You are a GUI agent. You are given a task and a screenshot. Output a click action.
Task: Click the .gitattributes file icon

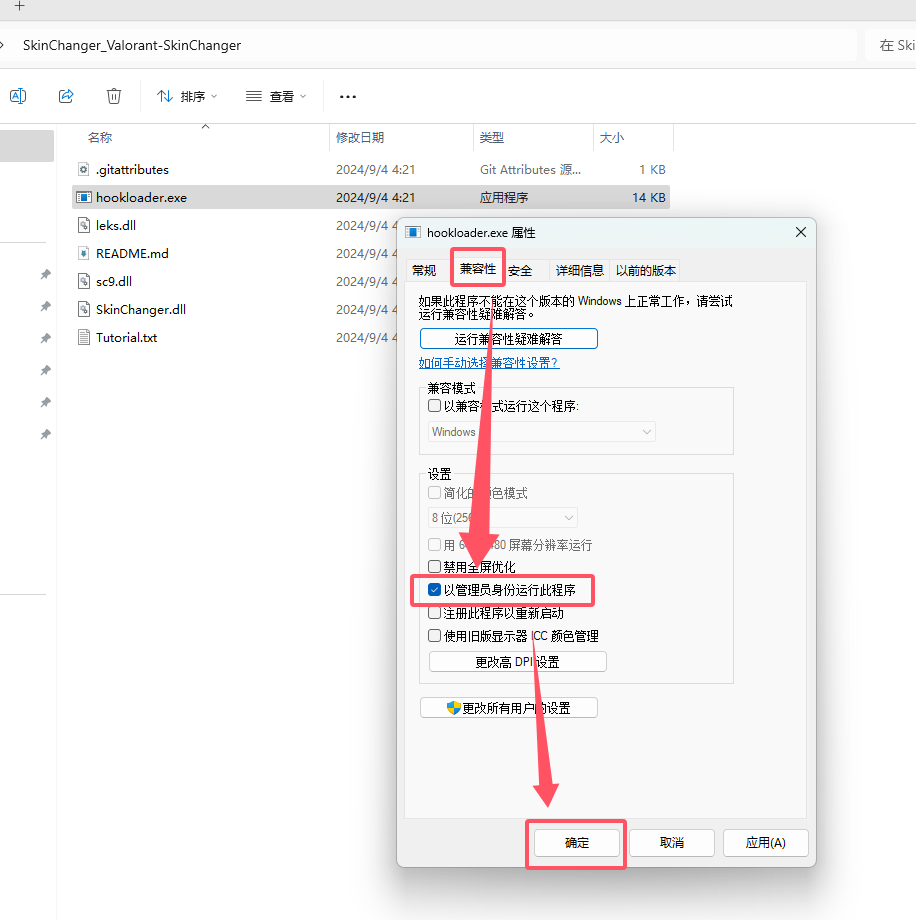[x=84, y=170]
